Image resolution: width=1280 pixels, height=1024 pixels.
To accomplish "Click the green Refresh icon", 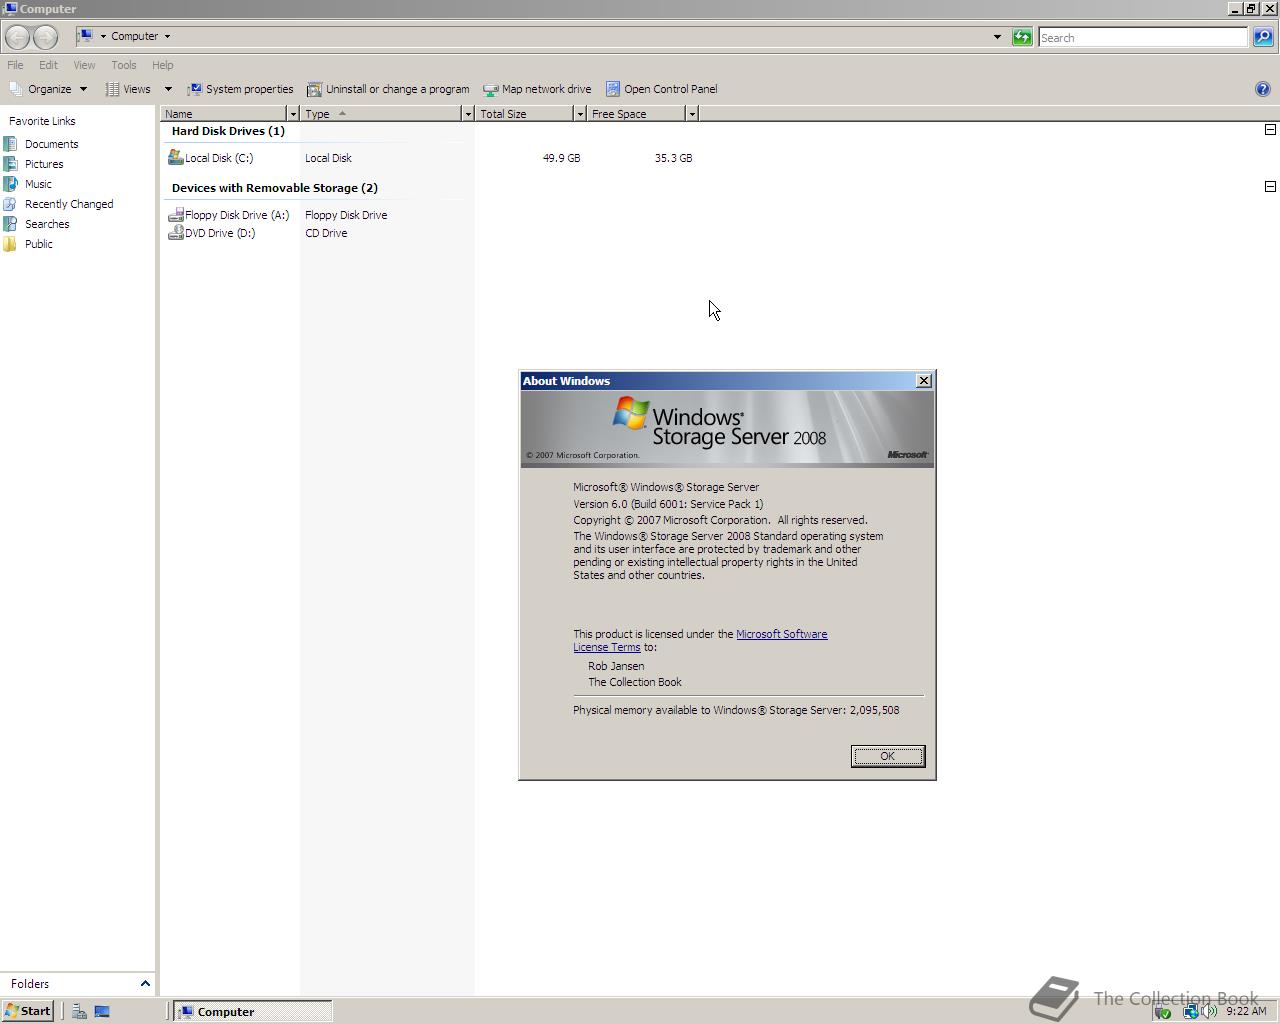I will click(x=1022, y=37).
